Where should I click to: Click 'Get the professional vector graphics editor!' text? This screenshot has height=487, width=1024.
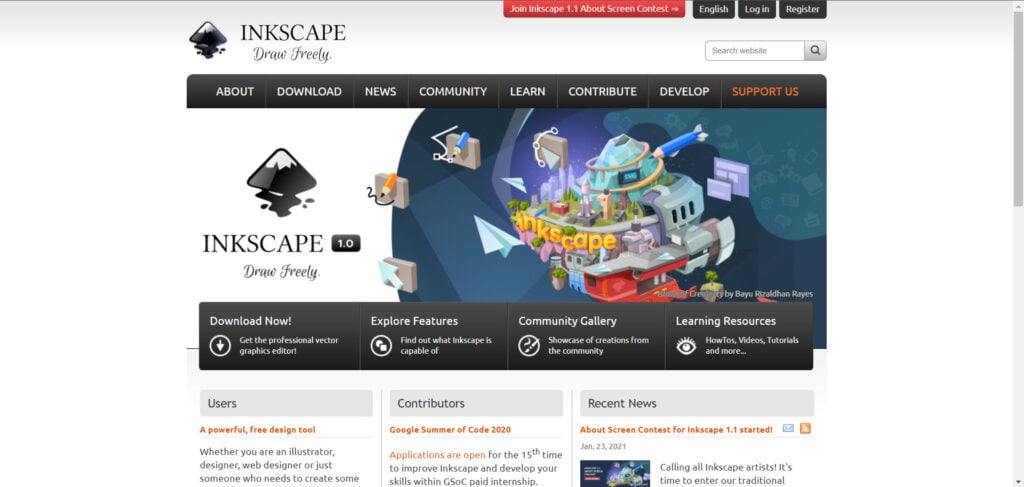[x=289, y=345]
